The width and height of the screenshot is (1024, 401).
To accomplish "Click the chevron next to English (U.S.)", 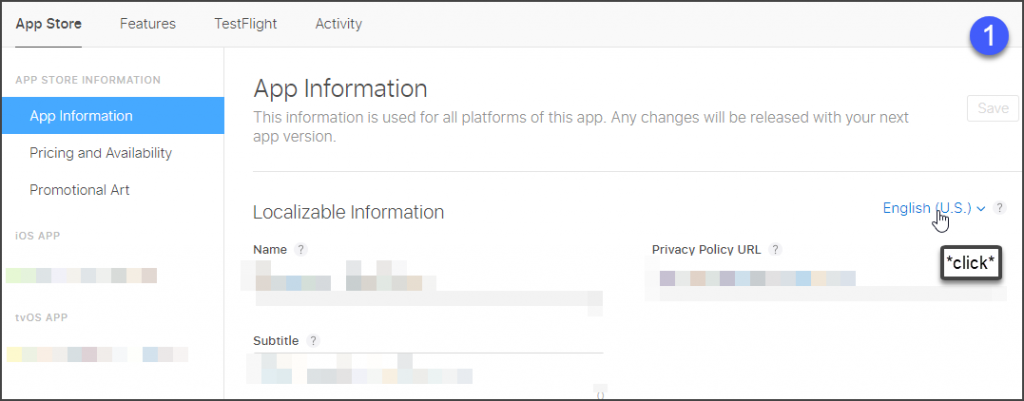I will (x=980, y=209).
